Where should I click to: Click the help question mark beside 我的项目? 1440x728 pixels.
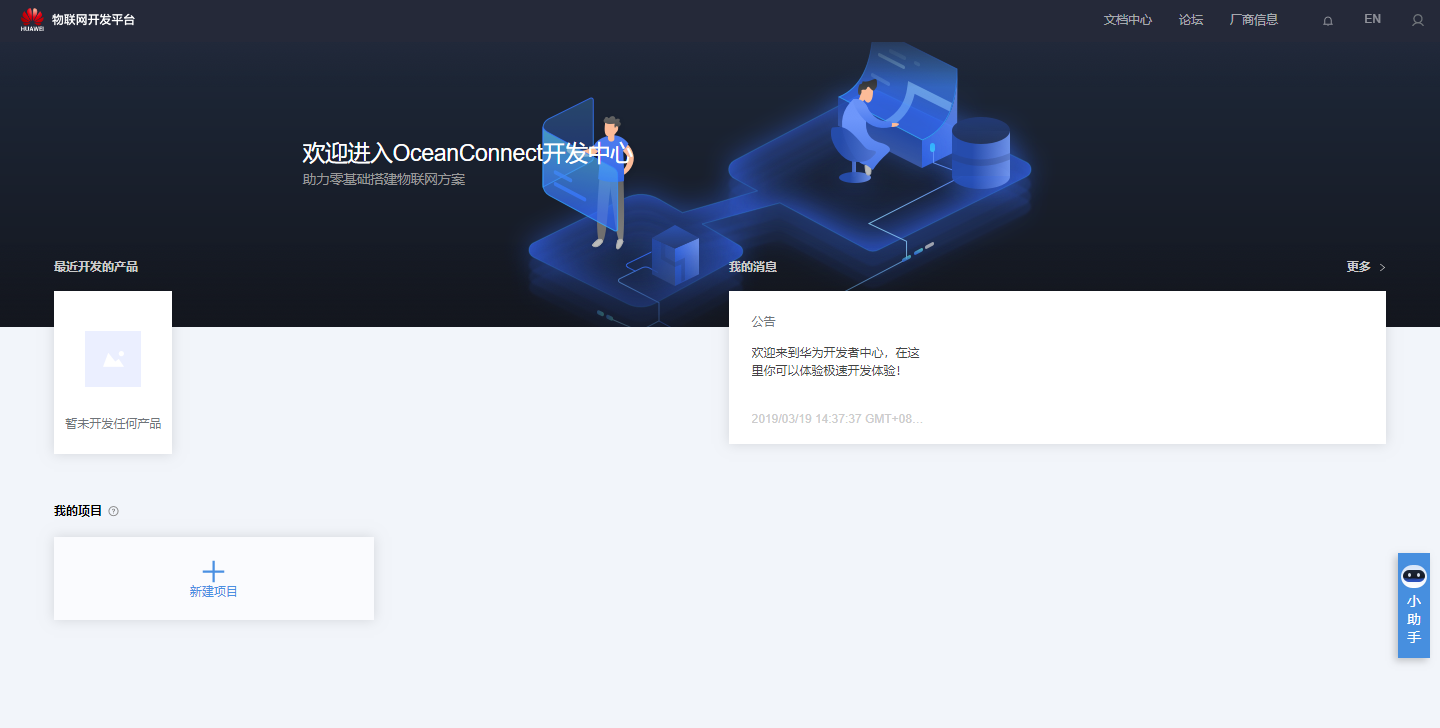pyautogui.click(x=113, y=511)
